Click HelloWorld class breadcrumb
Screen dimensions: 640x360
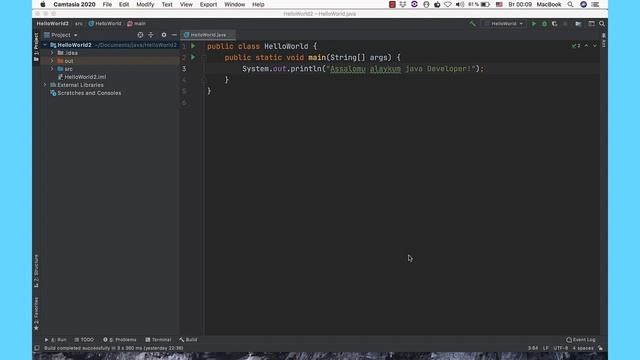pyautogui.click(x=105, y=24)
